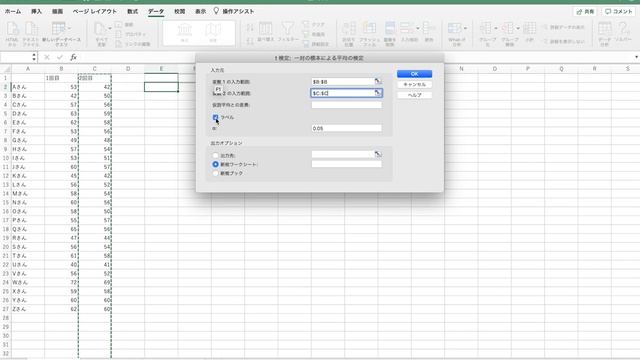640x360 pixels.
Task: Click the Cancel (キャンセル) button
Action: pyautogui.click(x=414, y=84)
